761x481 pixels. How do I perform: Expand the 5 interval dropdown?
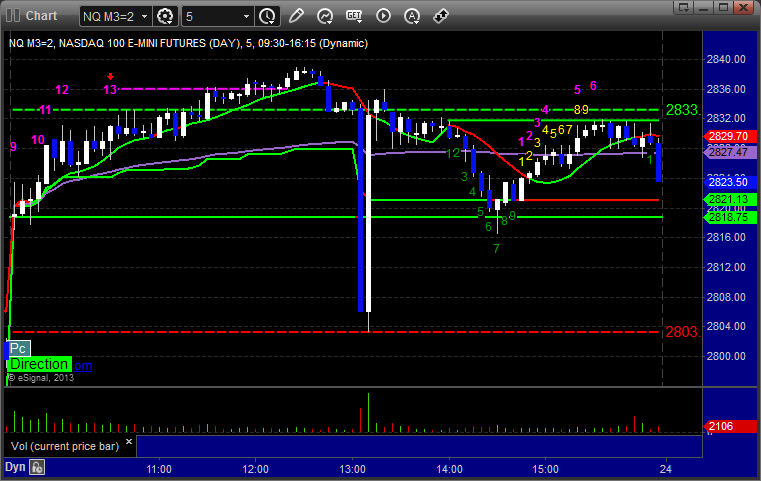click(246, 17)
